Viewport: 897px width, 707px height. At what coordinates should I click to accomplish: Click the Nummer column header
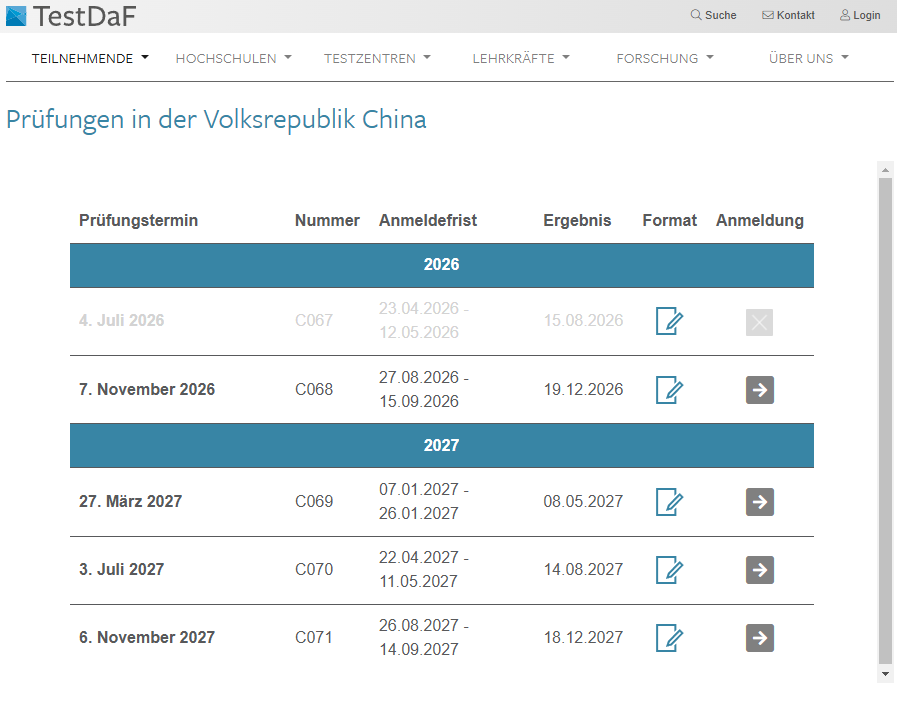[327, 220]
